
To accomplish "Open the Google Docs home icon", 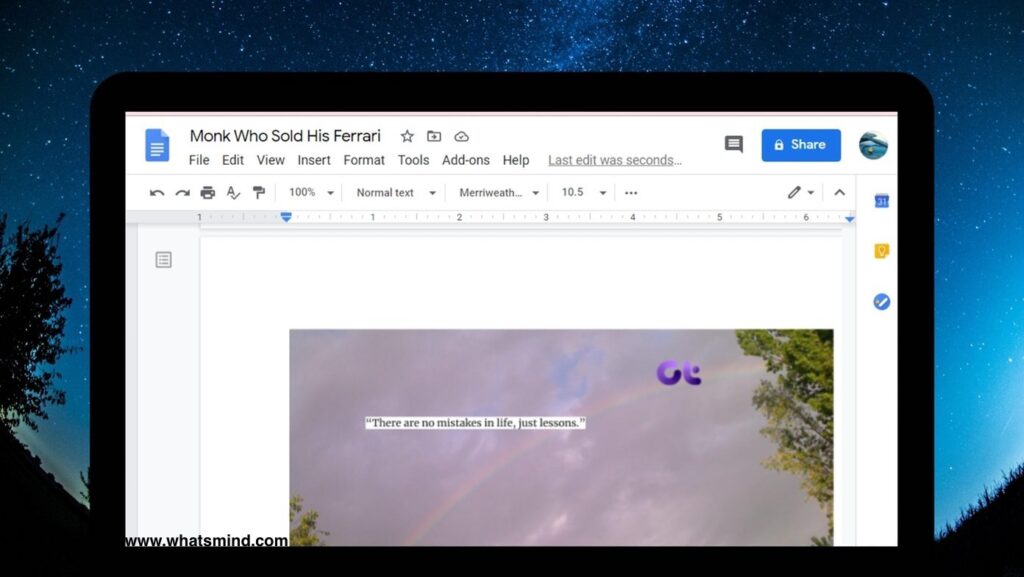I will point(157,145).
